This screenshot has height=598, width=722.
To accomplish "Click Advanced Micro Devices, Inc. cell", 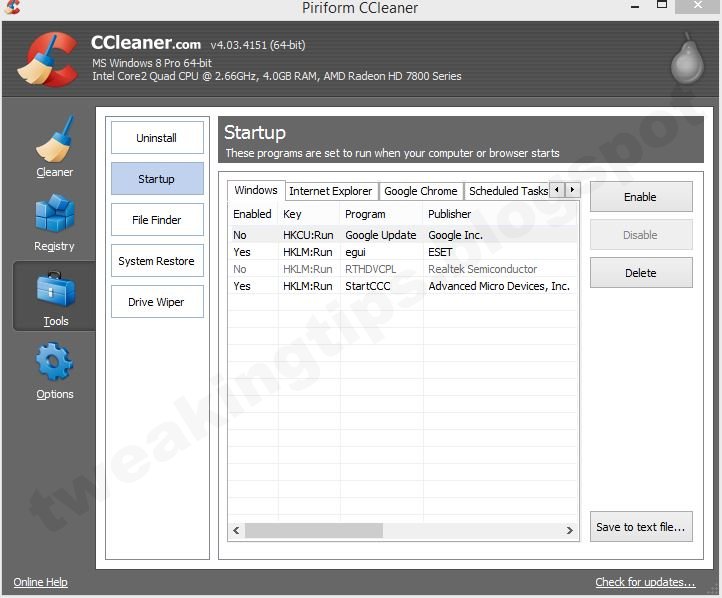I will (x=499, y=286).
